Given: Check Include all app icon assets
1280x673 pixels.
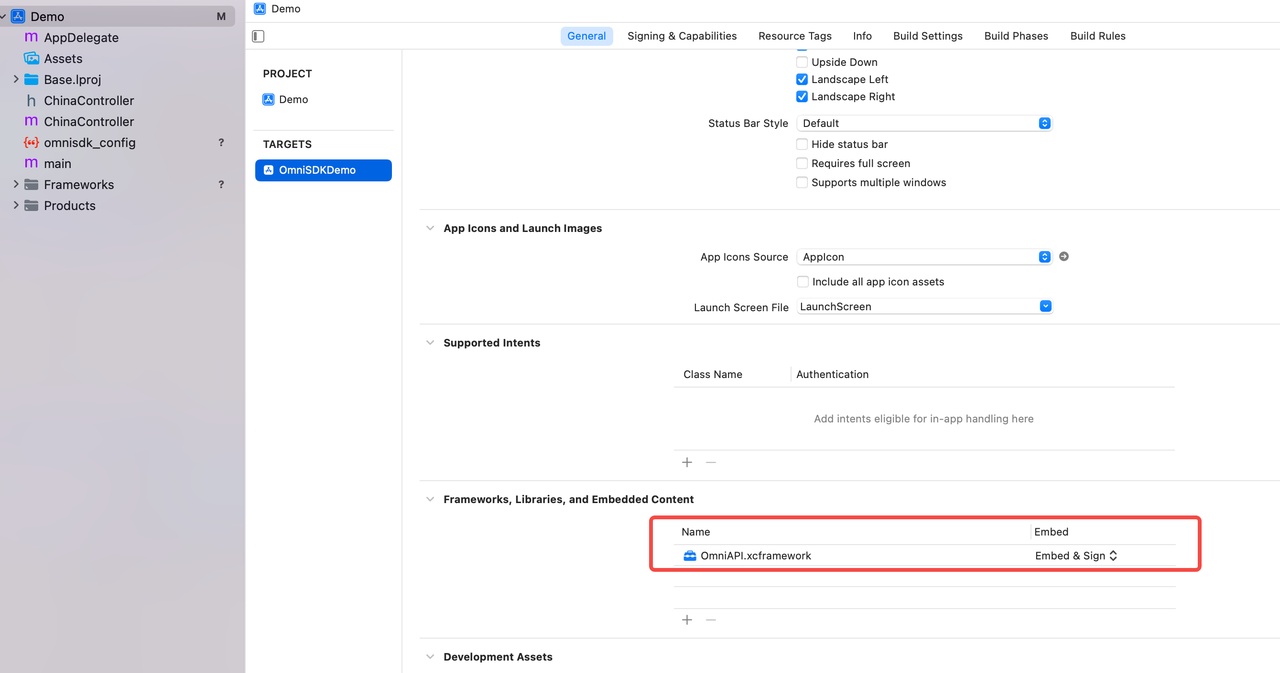Looking at the screenshot, I should (802, 282).
